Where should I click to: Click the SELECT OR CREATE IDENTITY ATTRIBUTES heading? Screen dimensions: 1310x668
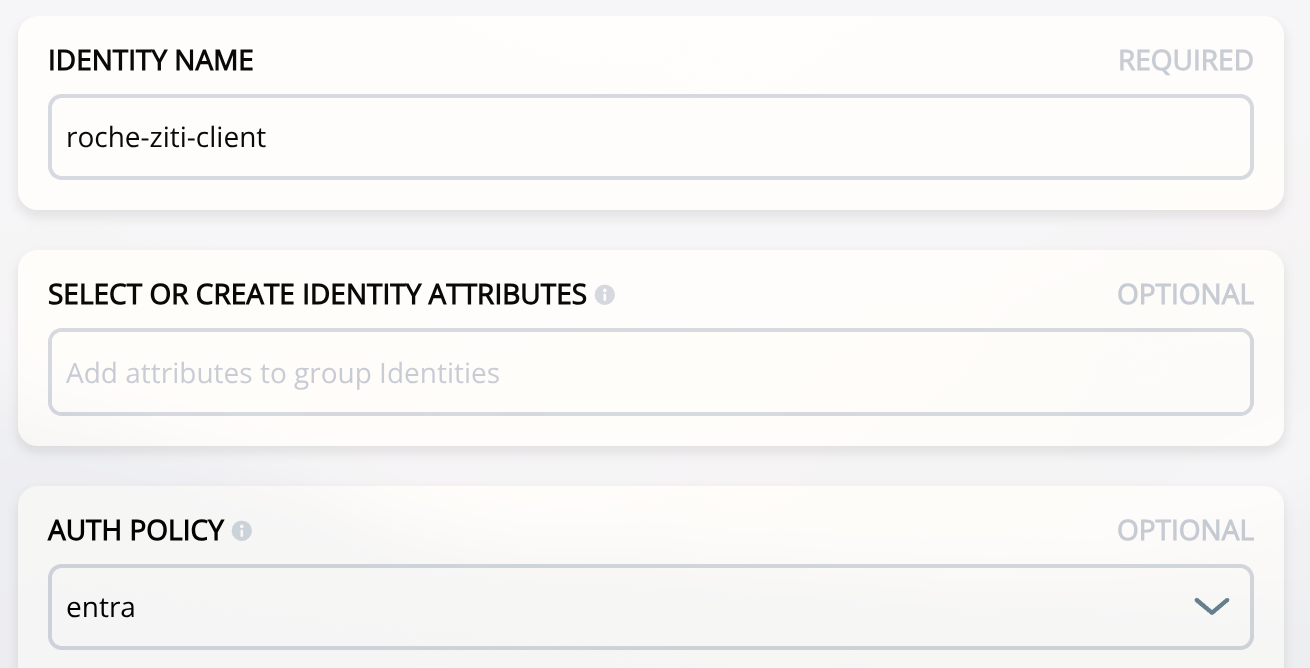point(317,295)
